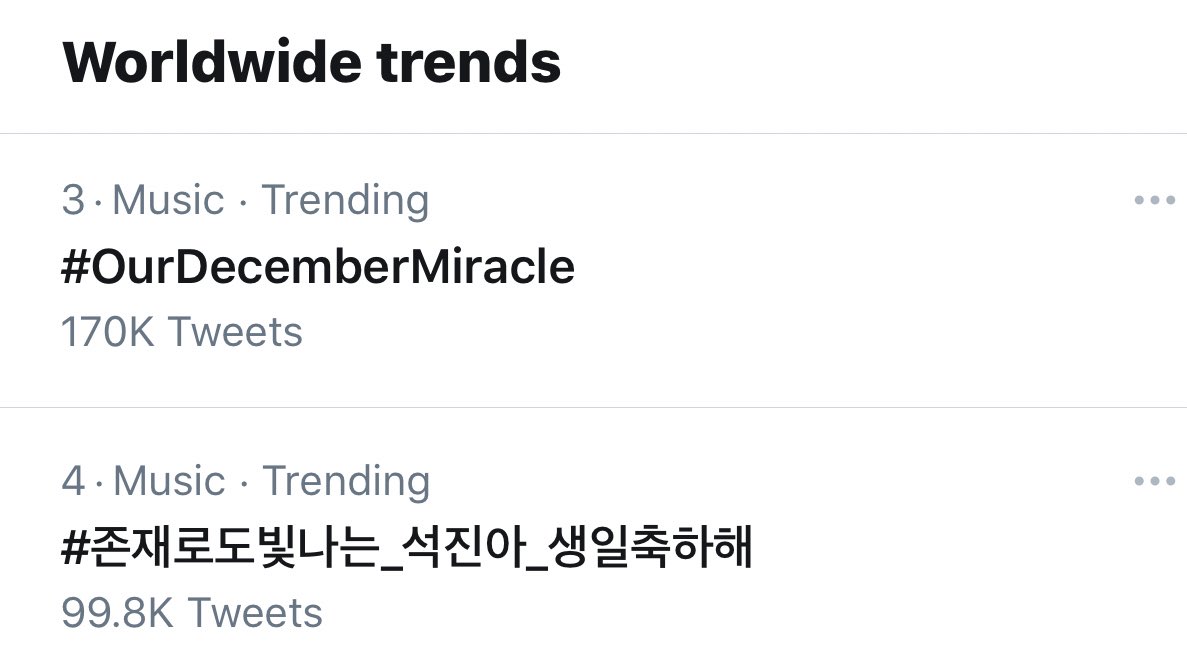Click "Trending" label above the Korean hashtag
This screenshot has width=1187, height=668.
pyautogui.click(x=346, y=481)
